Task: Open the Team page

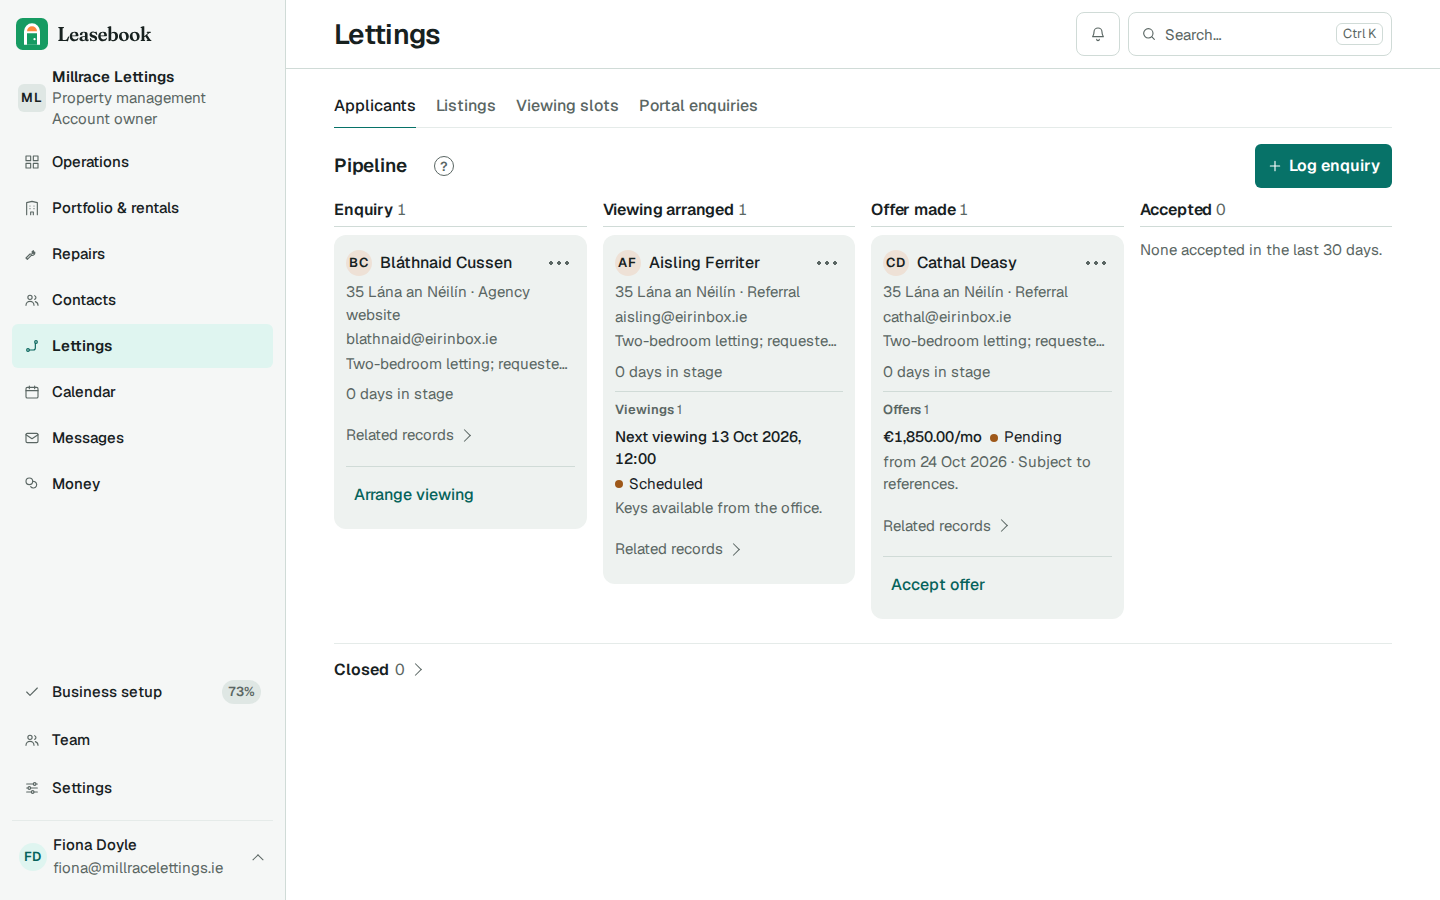Action: (x=142, y=740)
